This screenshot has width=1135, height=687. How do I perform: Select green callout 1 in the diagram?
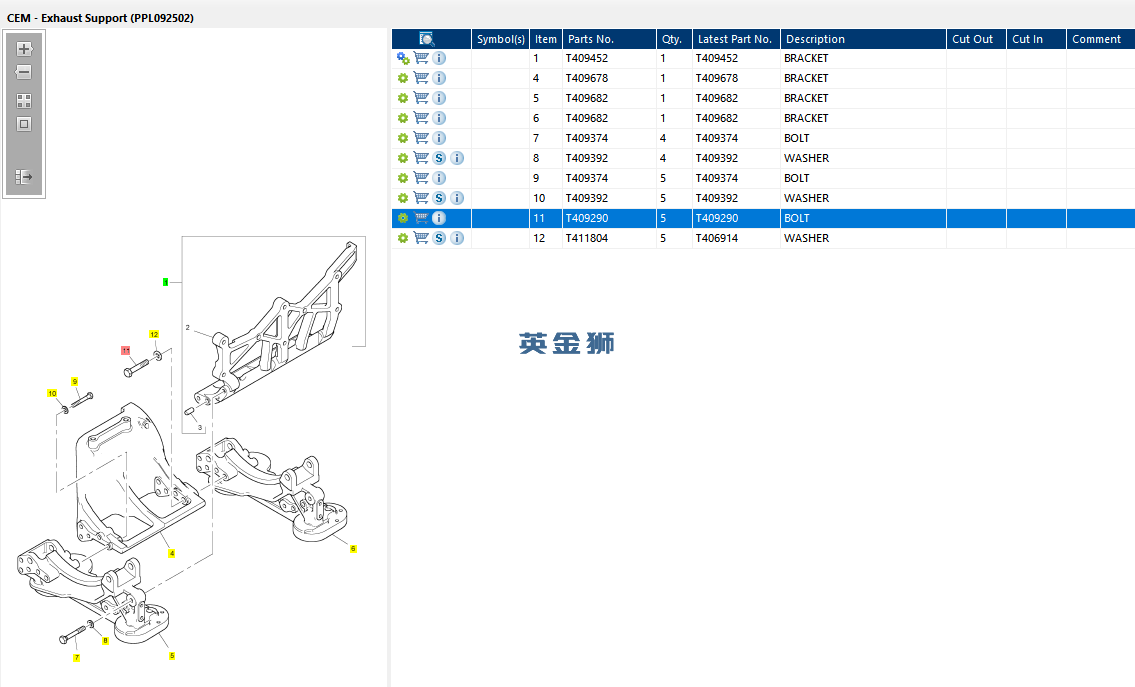point(166,282)
